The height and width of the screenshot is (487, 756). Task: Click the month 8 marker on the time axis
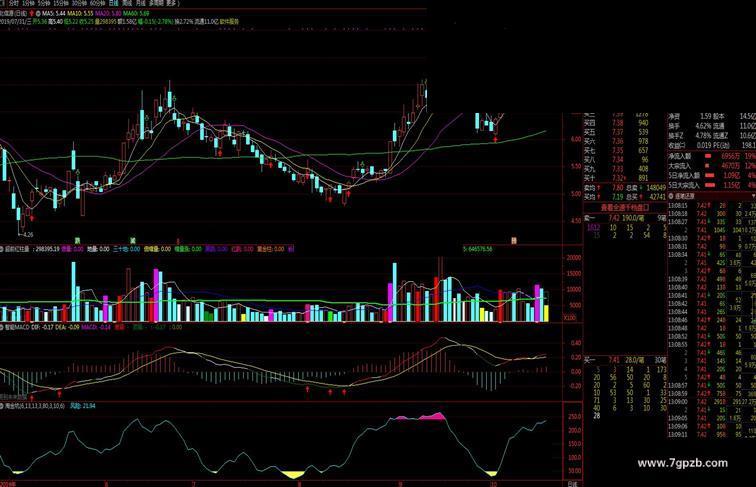click(x=299, y=484)
